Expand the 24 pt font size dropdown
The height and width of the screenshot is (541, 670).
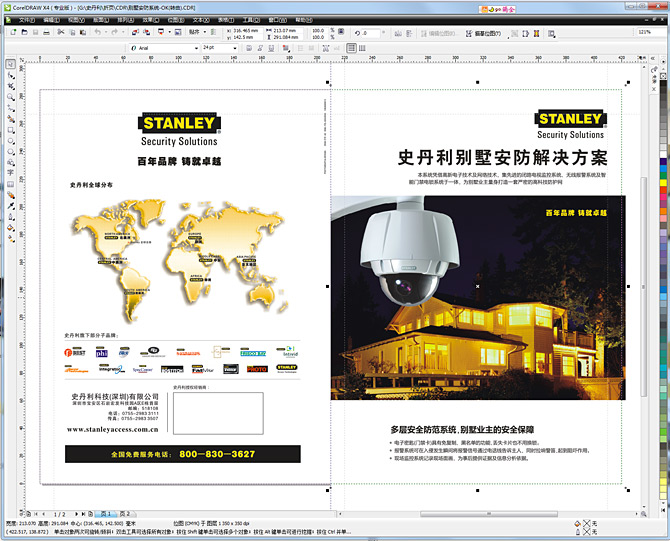(236, 47)
